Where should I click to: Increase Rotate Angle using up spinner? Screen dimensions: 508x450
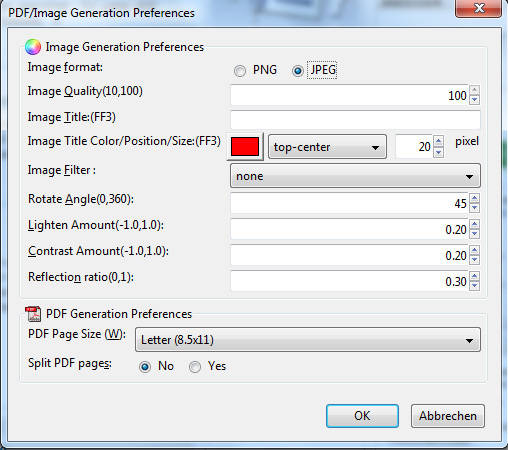tap(474, 198)
